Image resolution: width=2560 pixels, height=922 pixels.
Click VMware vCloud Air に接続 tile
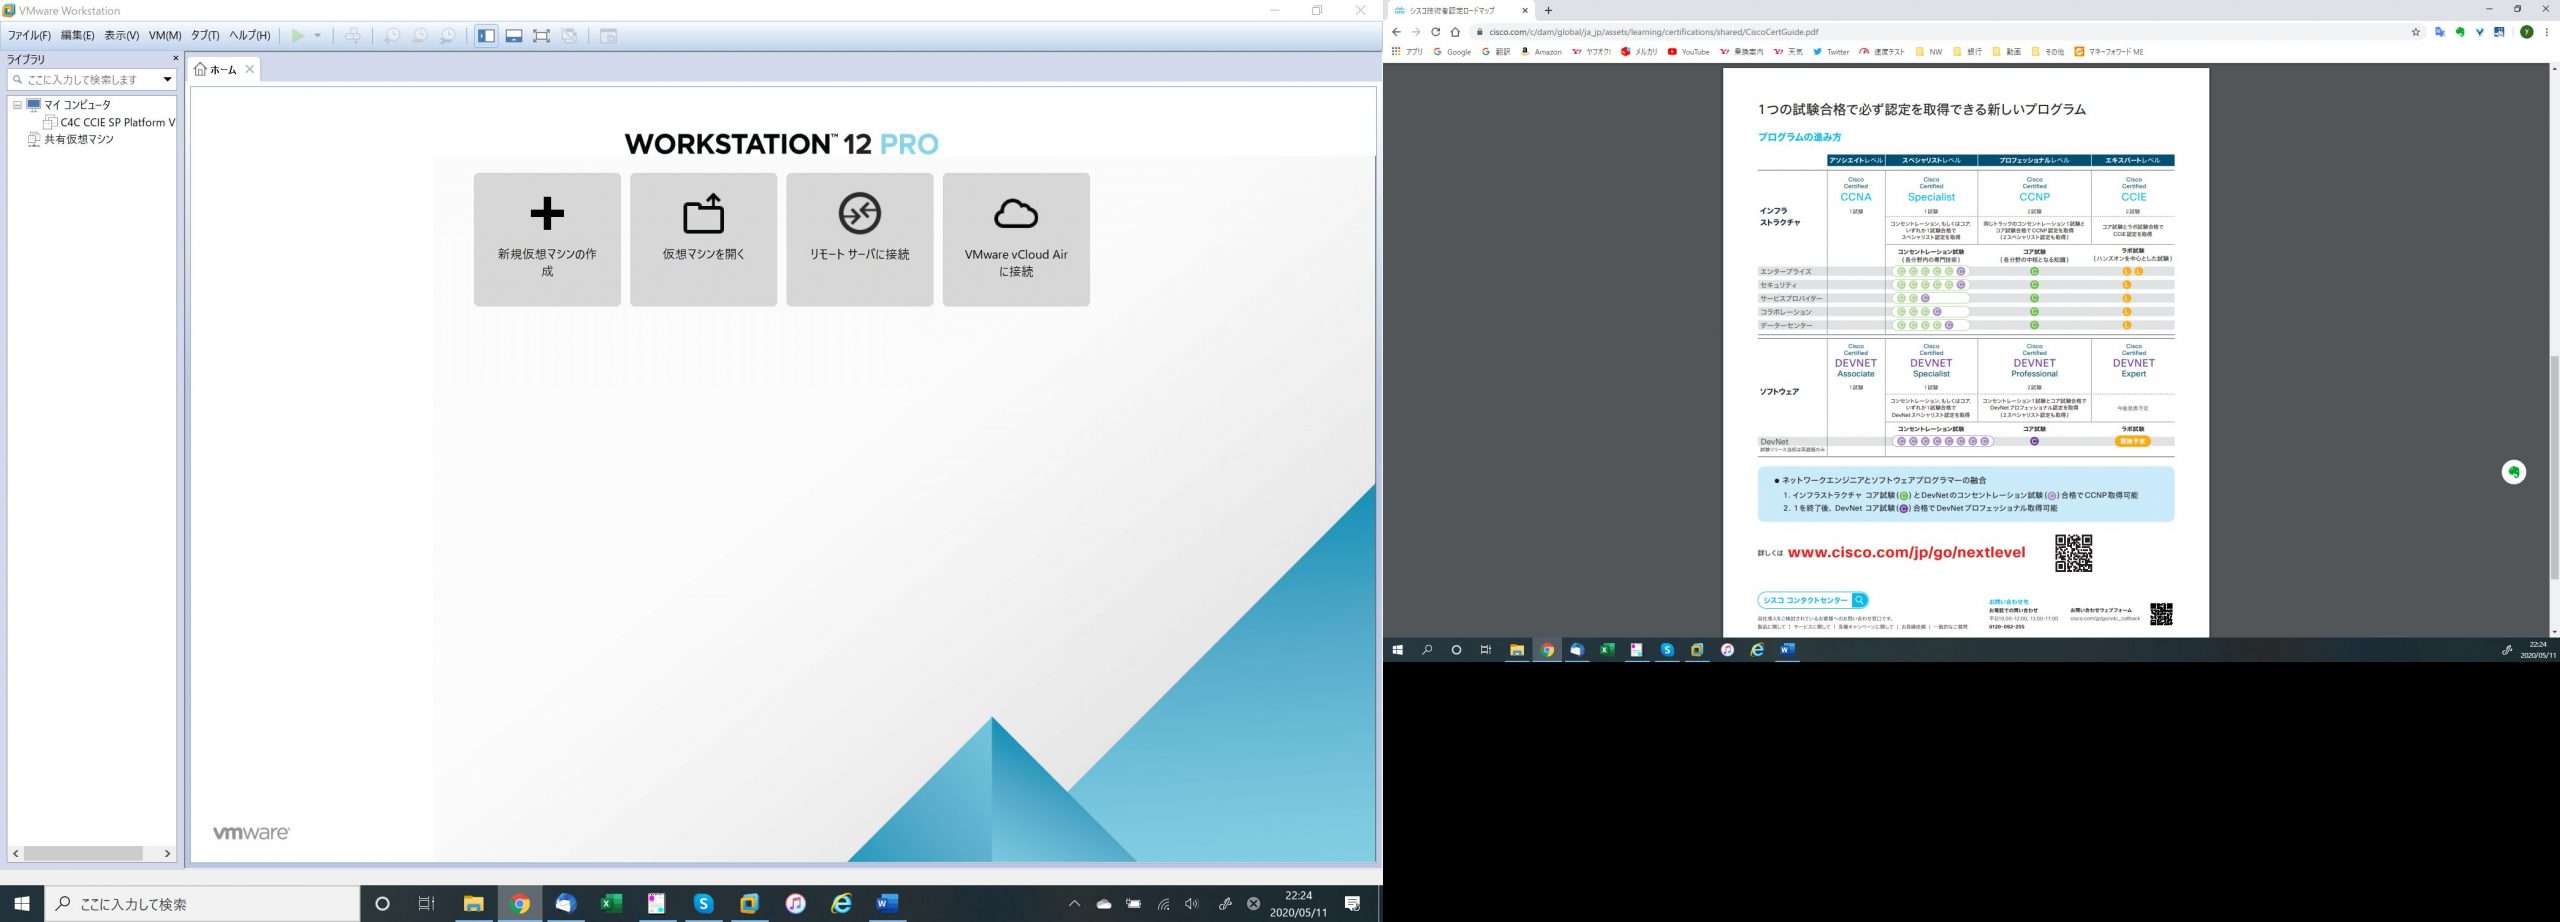pos(1016,239)
